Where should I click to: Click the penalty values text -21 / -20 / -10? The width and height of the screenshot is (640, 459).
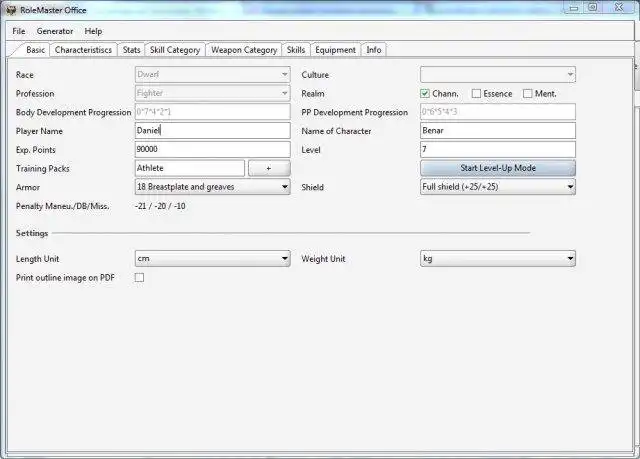[160, 206]
